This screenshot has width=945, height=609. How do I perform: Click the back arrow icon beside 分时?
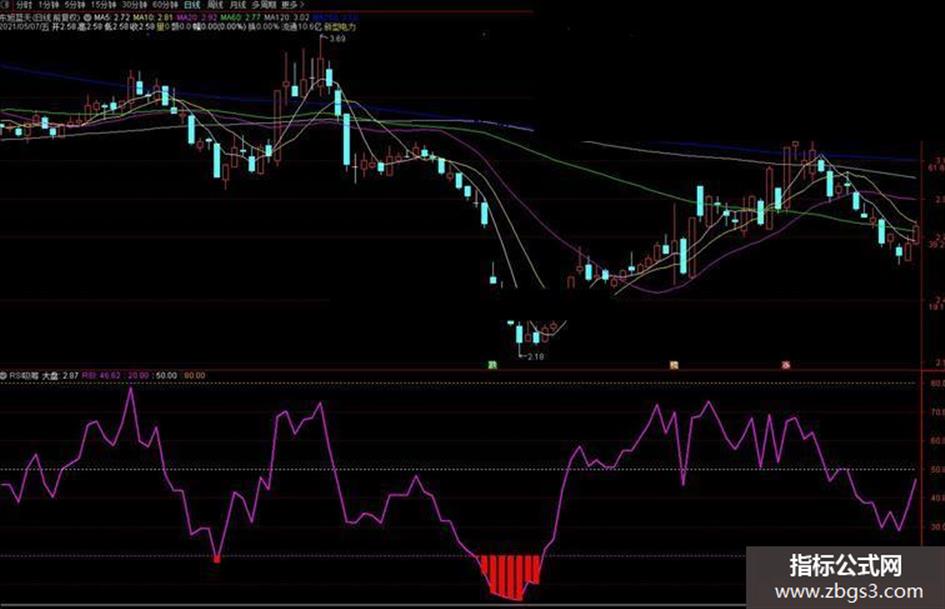[x=6, y=5]
